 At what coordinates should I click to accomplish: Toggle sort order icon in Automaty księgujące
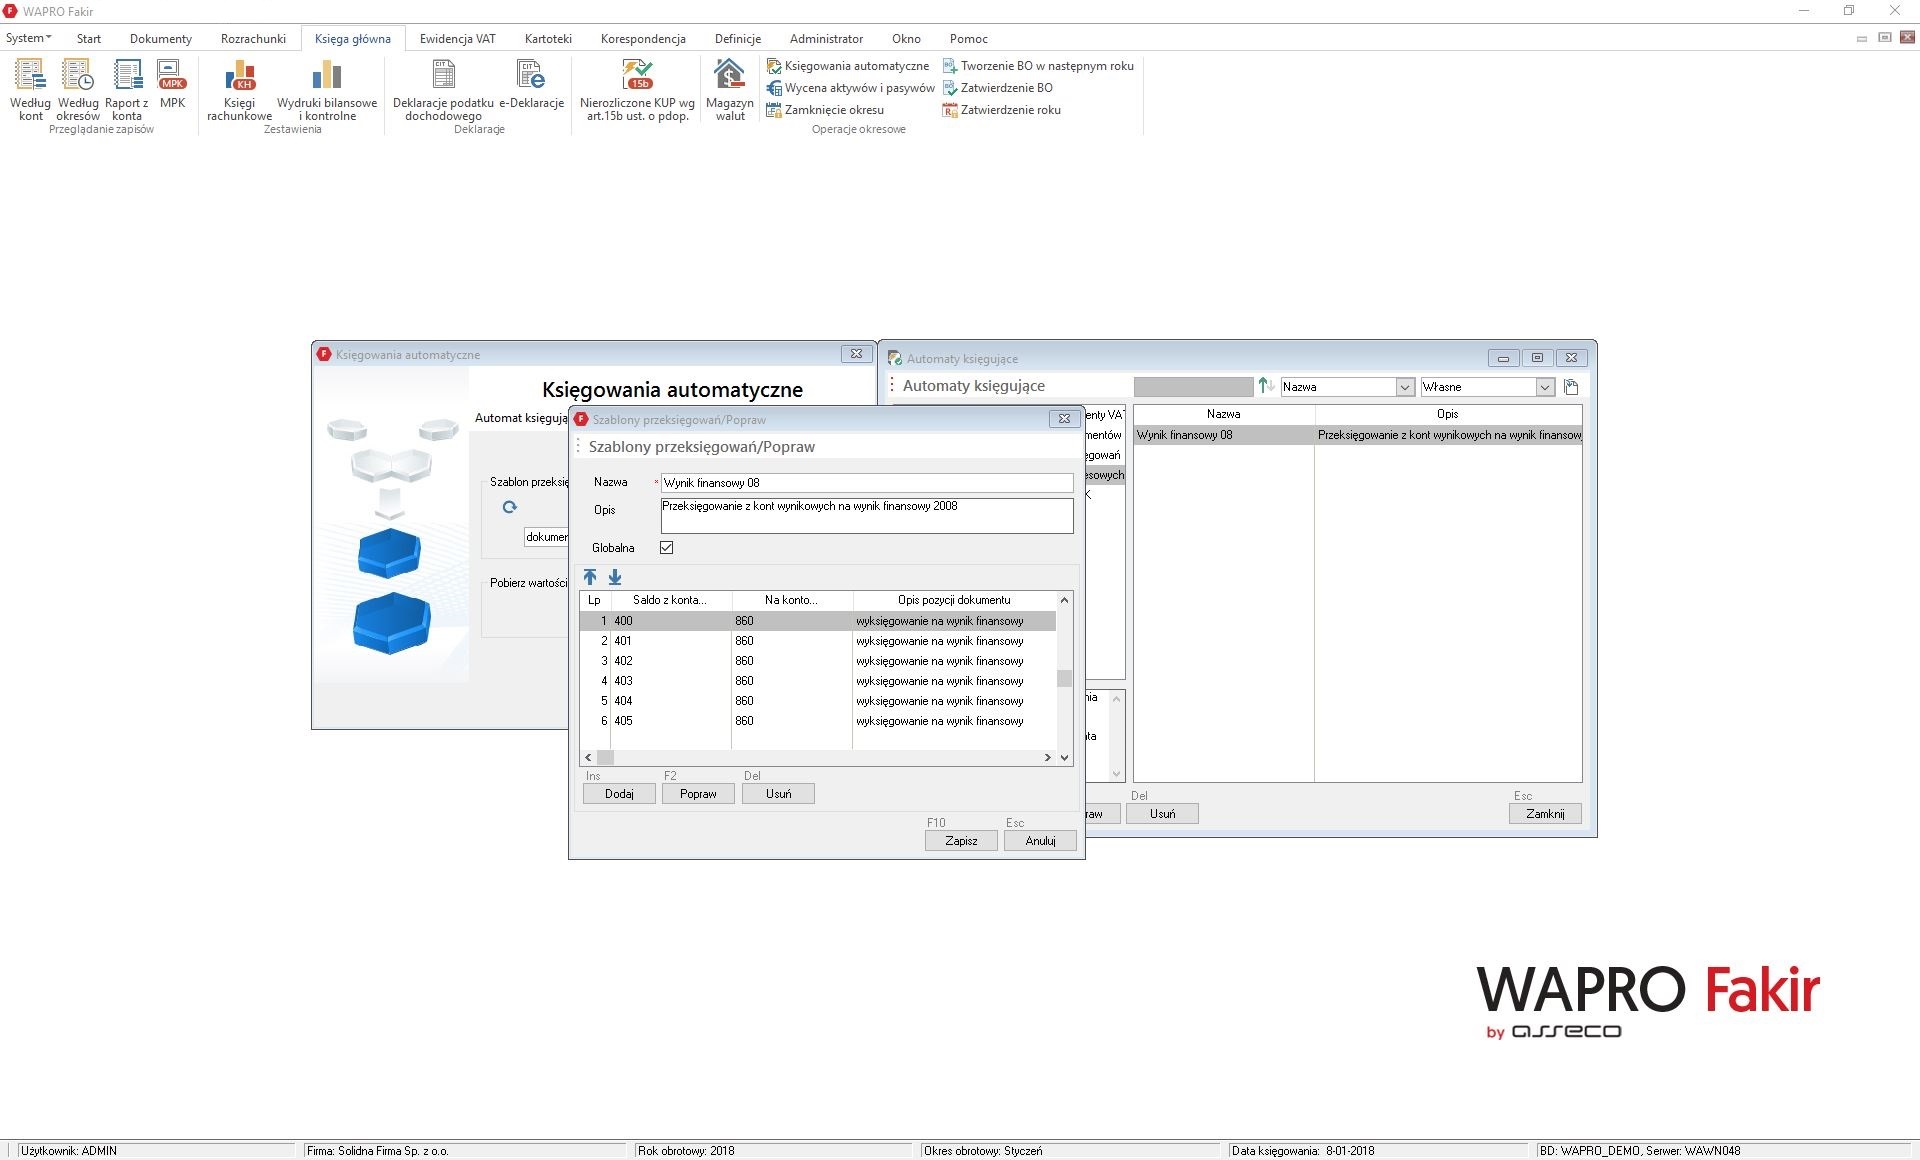coord(1266,386)
